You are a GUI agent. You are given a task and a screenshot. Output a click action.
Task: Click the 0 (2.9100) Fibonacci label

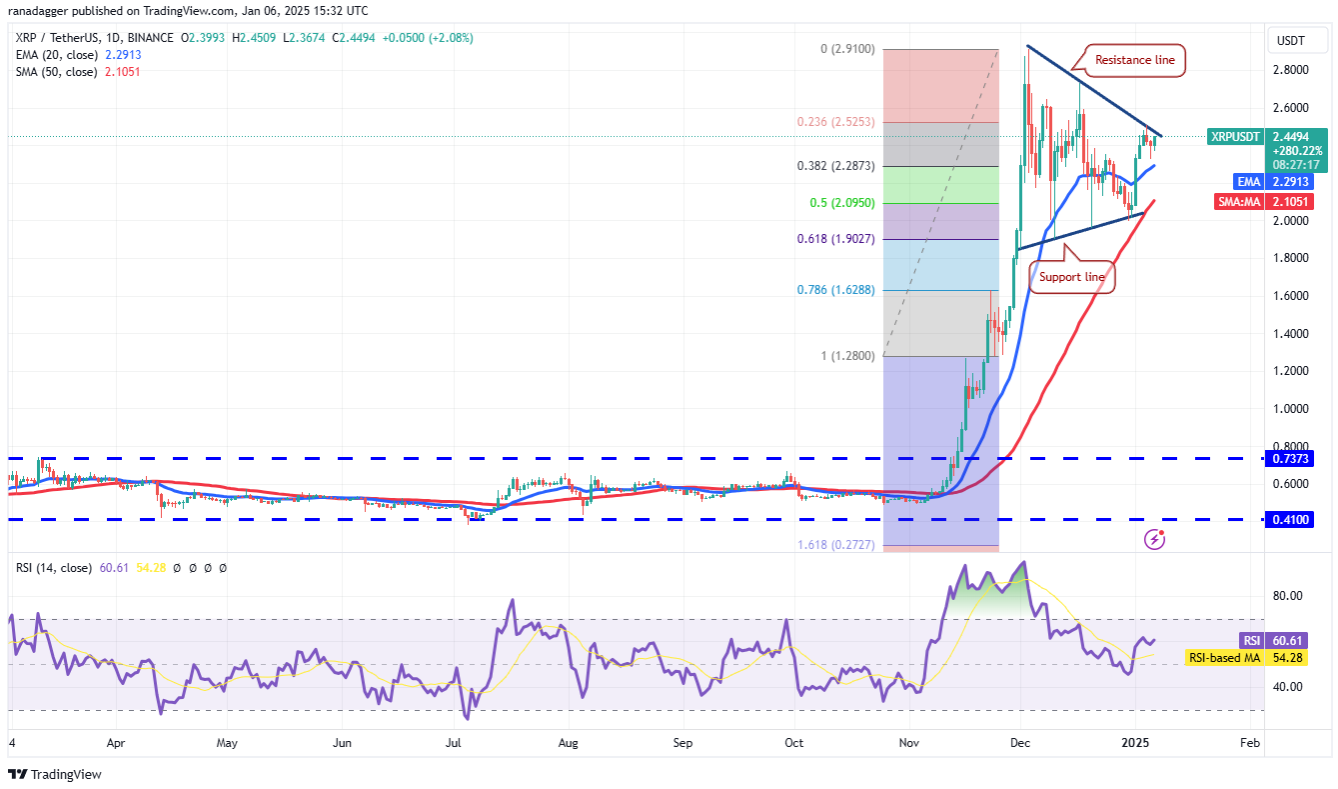(850, 49)
